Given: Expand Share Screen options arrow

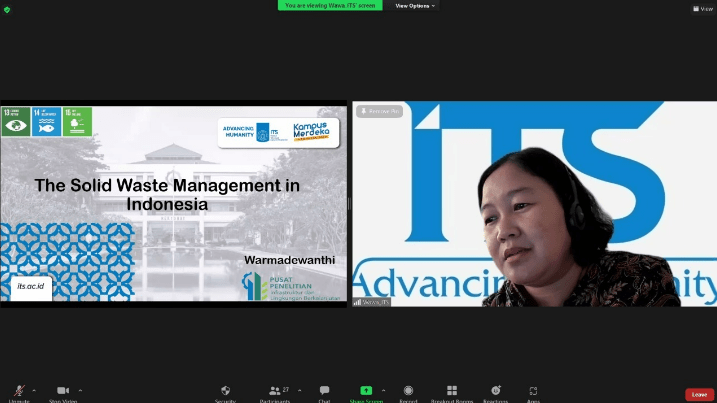Looking at the screenshot, I should [382, 390].
